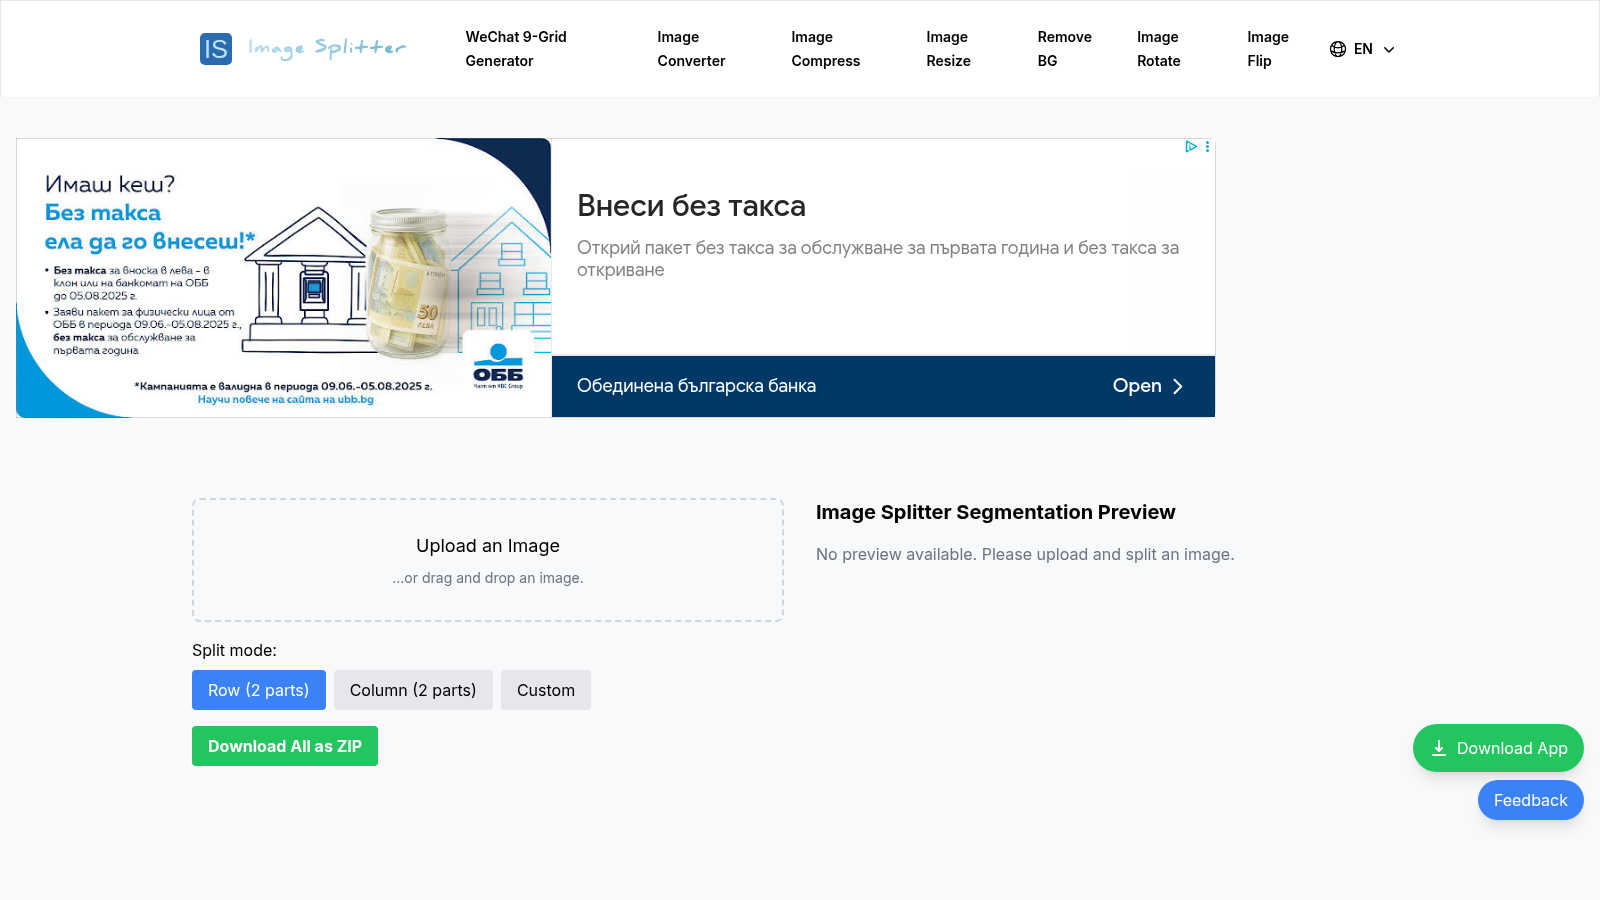Navigate to Image Flip page
1600x900 pixels.
pos(1267,49)
